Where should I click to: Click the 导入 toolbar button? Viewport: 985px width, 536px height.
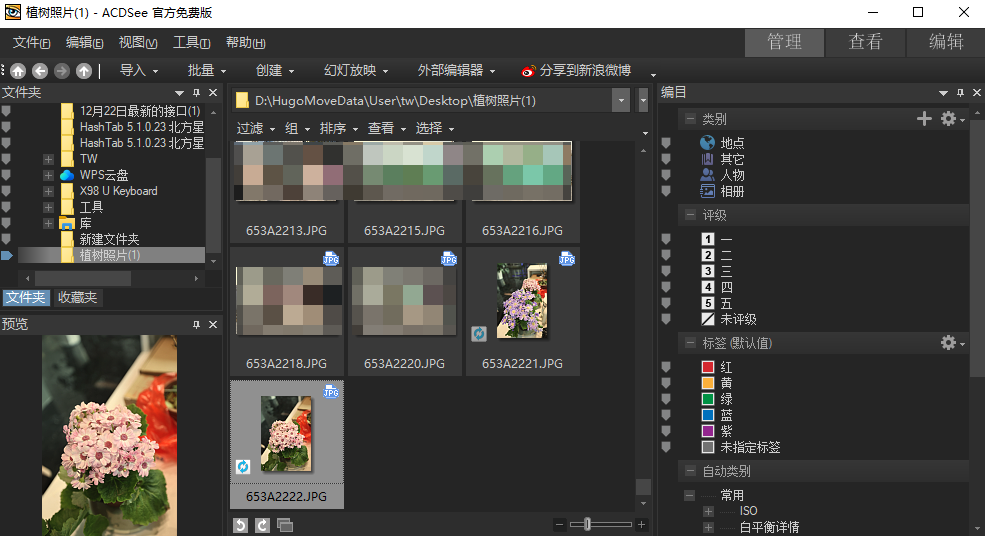[139, 70]
